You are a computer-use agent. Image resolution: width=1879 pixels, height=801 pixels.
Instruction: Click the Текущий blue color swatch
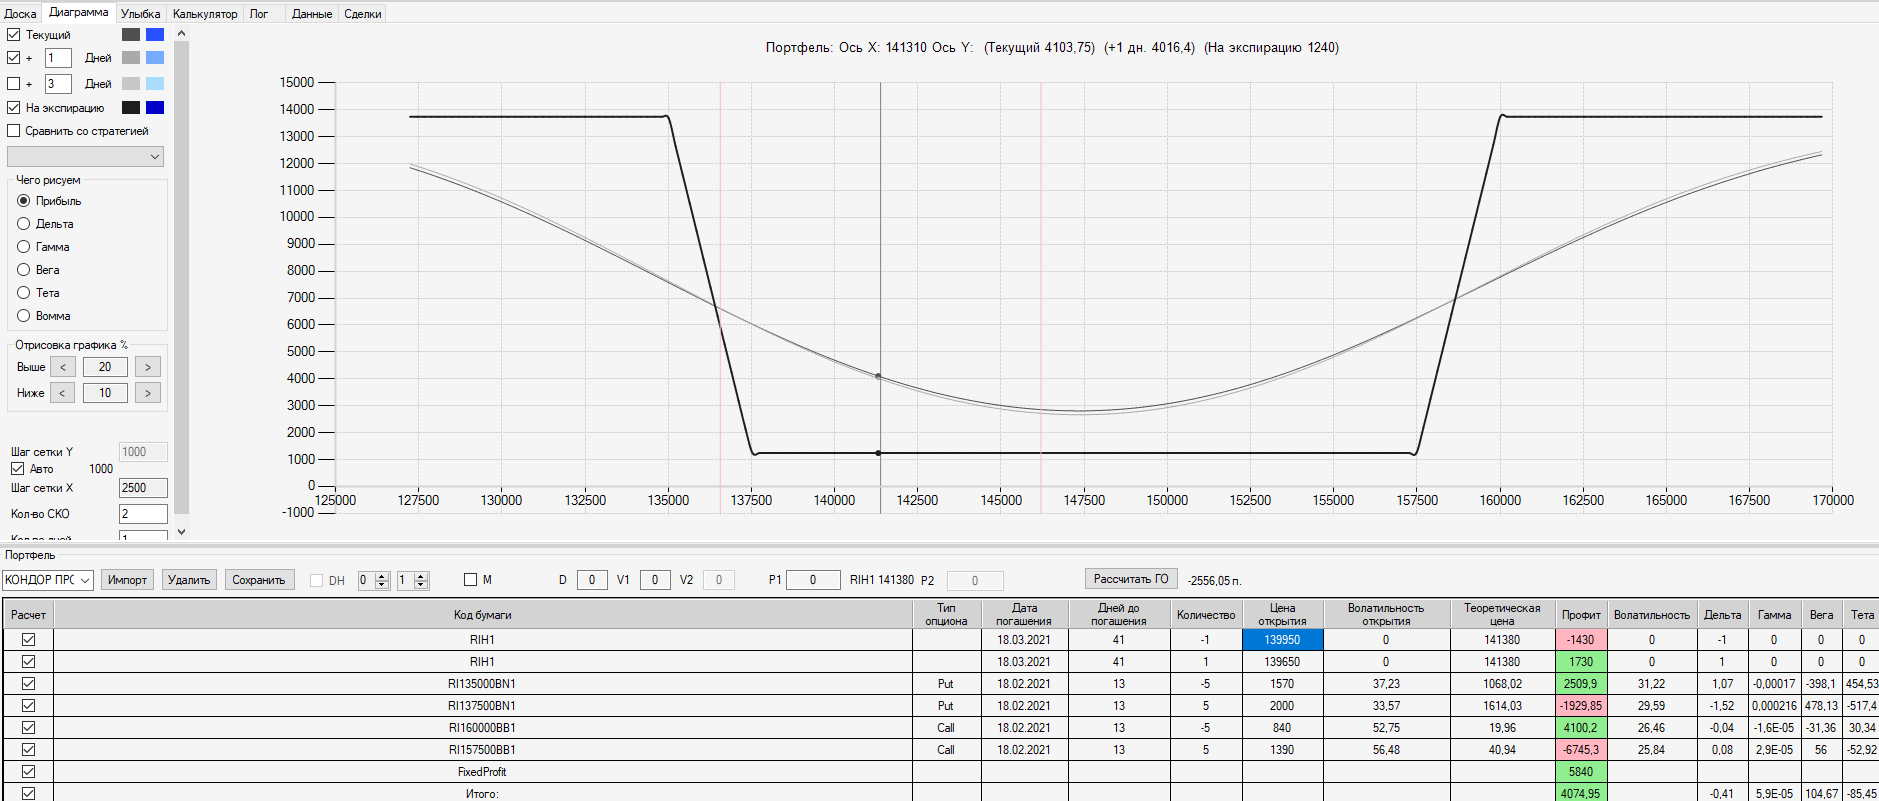tap(155, 34)
